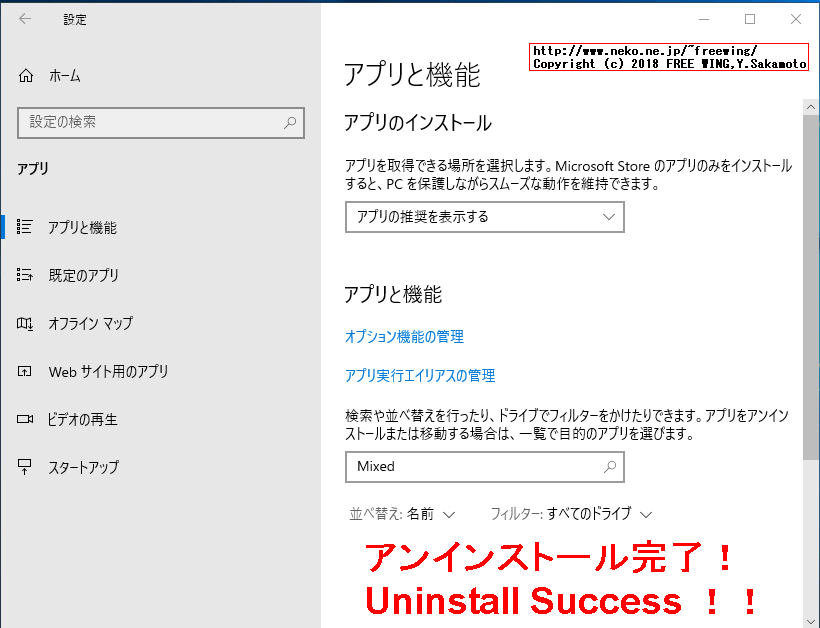This screenshot has width=820, height=628.
Task: Click the scrollbar up arrow
Action: [811, 107]
